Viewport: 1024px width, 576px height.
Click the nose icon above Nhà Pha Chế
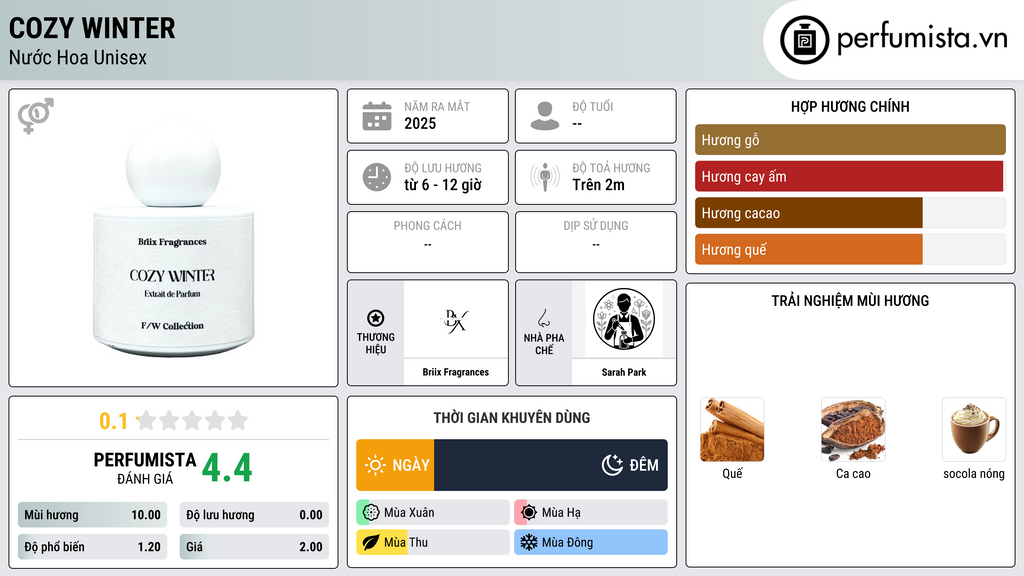543,318
